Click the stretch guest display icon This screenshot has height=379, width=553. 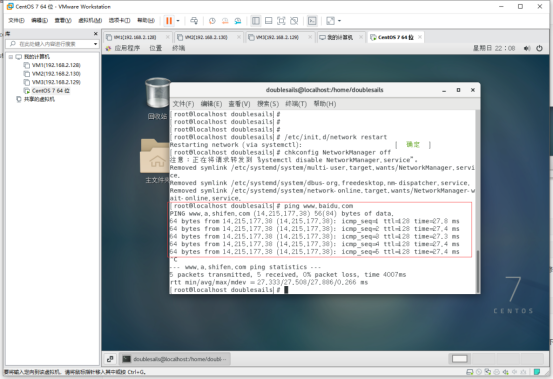(330, 21)
